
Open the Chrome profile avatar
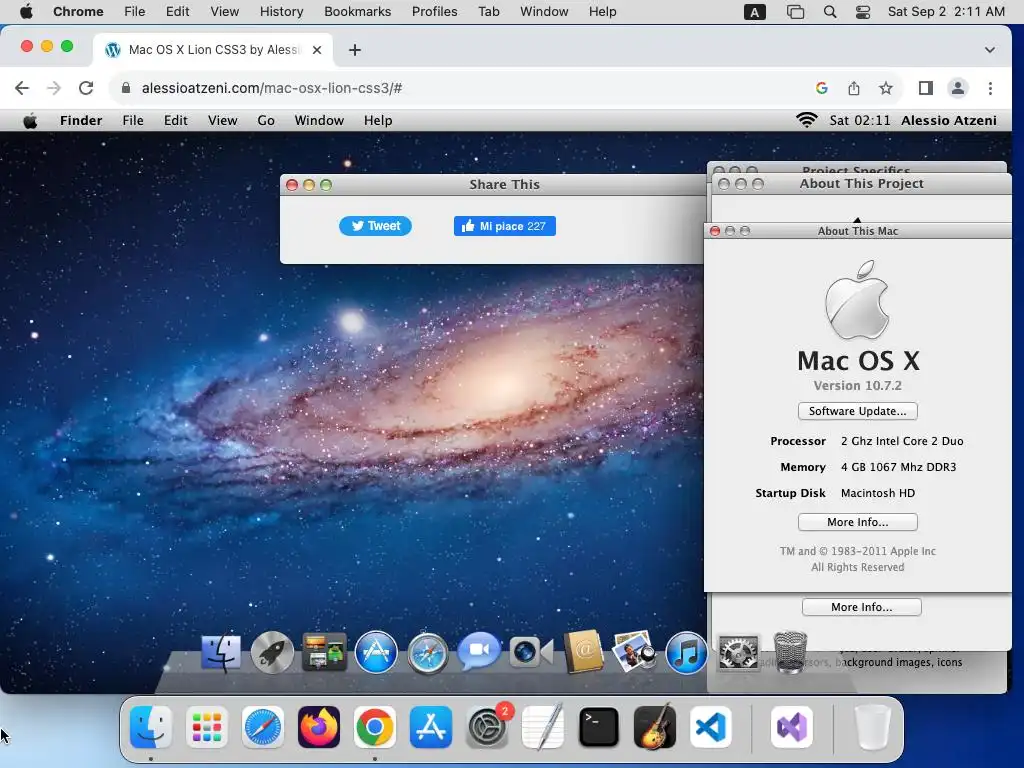tap(957, 88)
